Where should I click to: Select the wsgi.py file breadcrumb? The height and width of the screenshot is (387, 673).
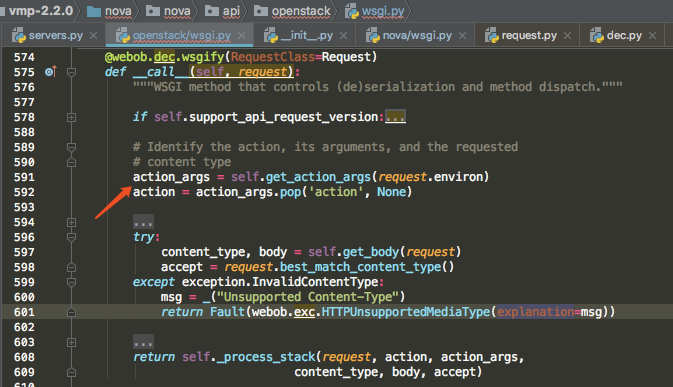(x=375, y=11)
